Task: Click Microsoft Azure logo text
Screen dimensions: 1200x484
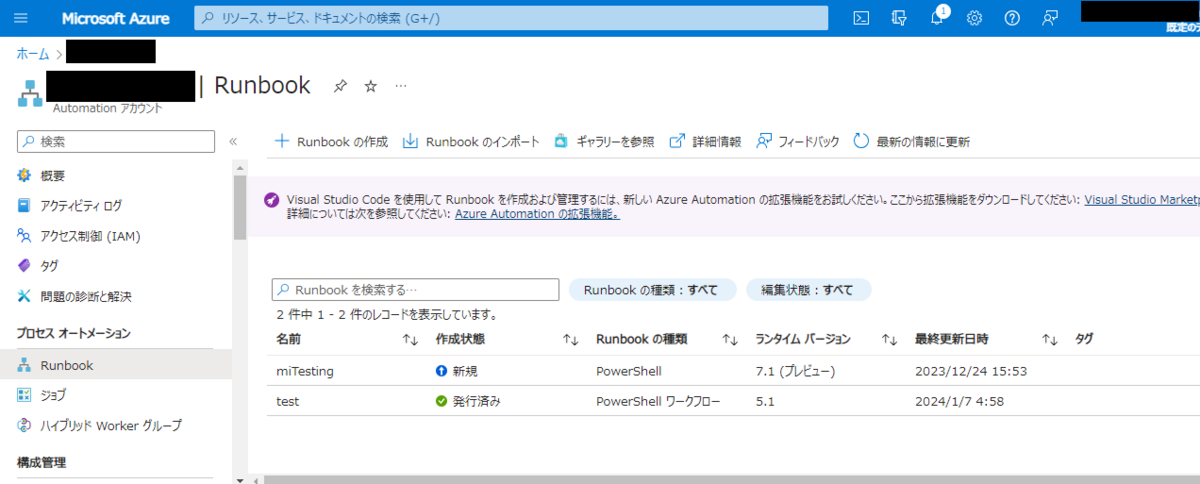Action: coord(115,18)
